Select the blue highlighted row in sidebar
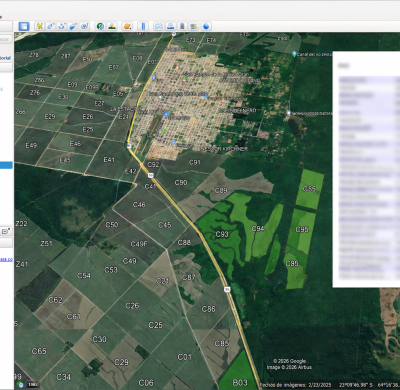Image resolution: width=400 pixels, height=390 pixels. click(x=6, y=165)
